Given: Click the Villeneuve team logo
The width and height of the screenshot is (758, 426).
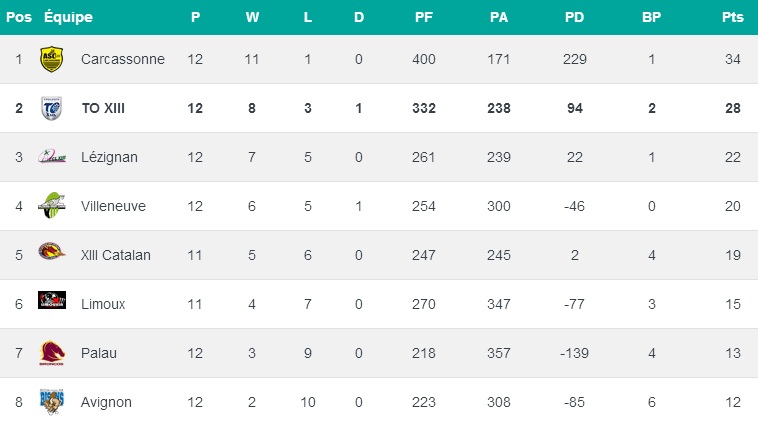Looking at the screenshot, I should (51, 206).
